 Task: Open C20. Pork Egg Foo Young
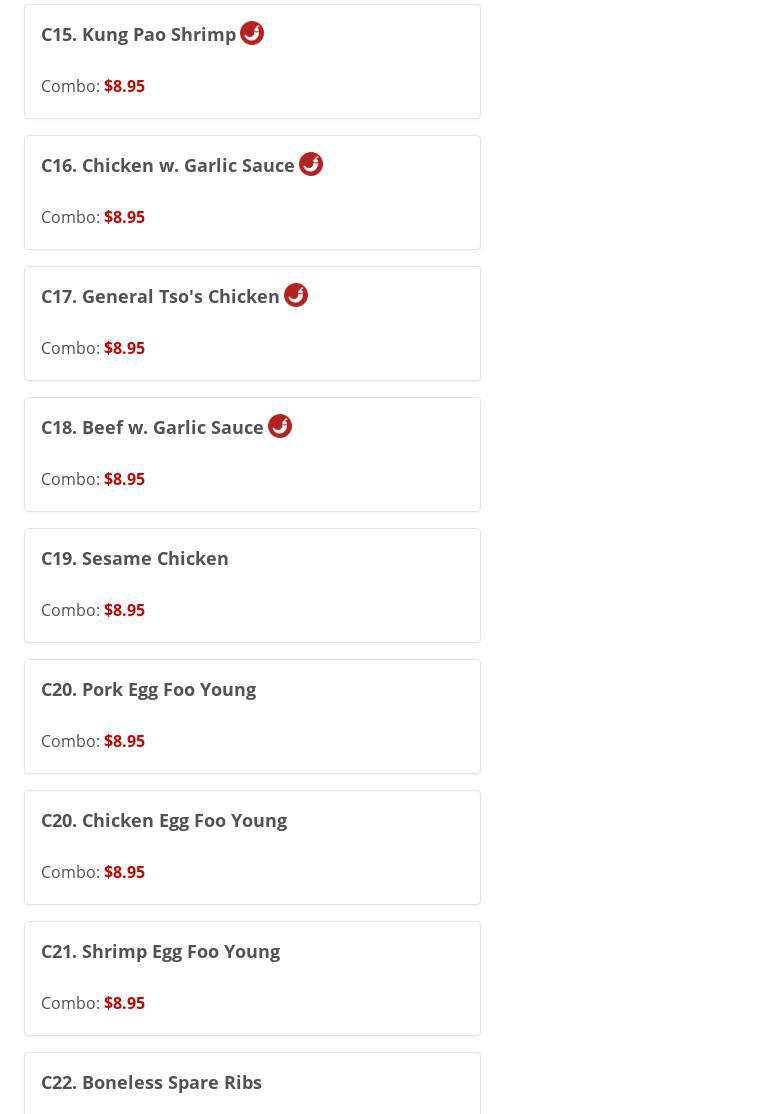pos(148,690)
